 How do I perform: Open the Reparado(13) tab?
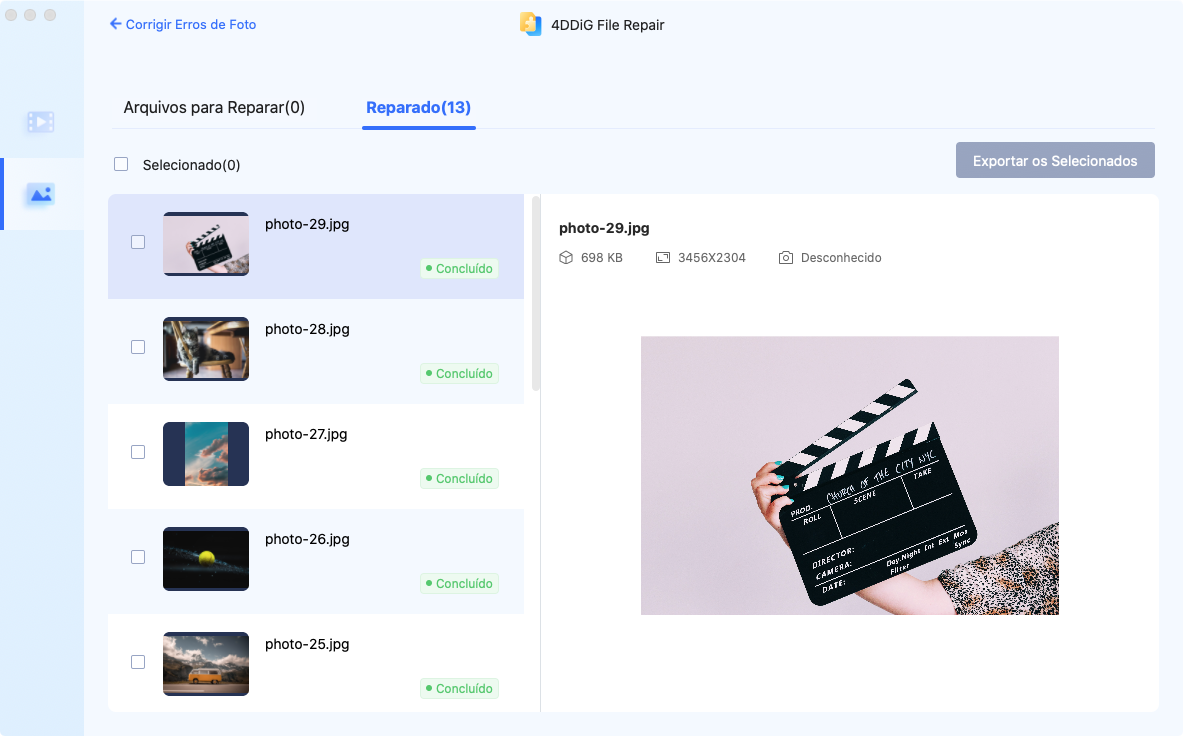click(x=418, y=107)
